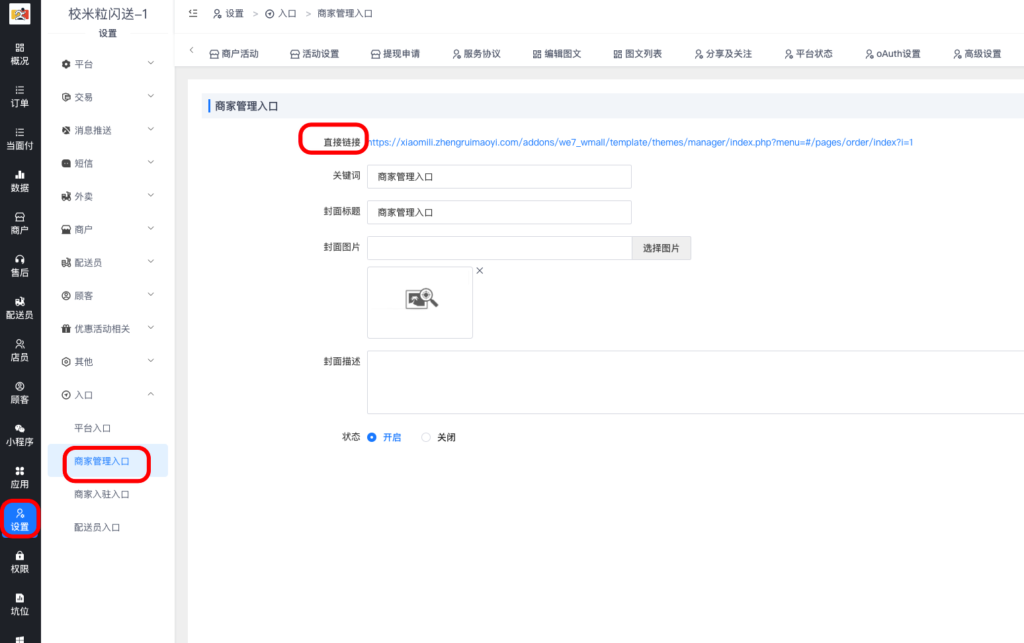1024x643 pixels.
Task: Select the 关闭 status option
Action: (x=426, y=437)
